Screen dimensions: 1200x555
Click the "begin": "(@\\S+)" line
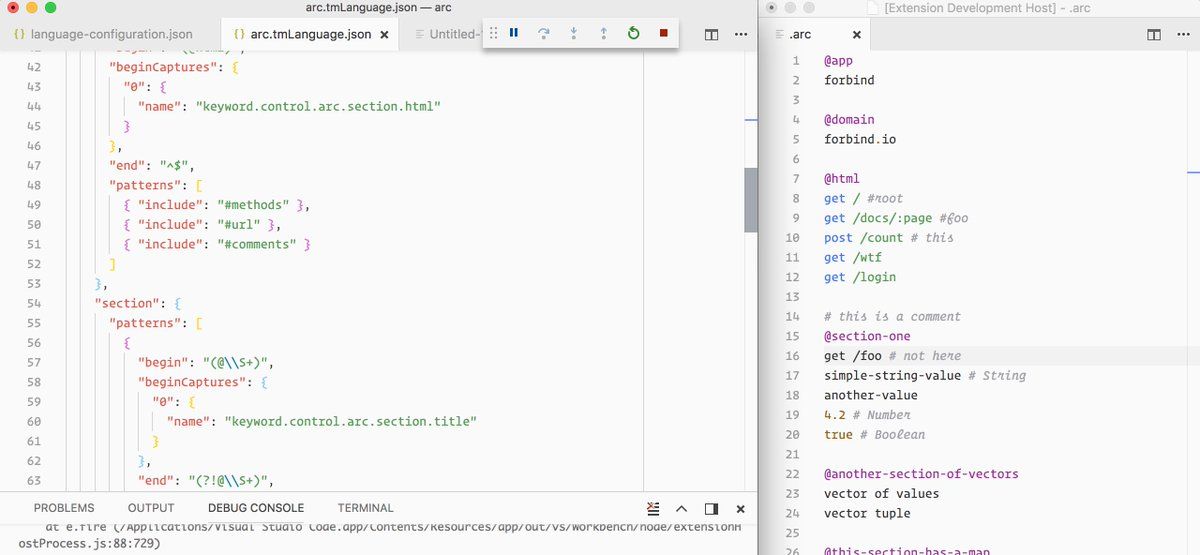tap(206, 362)
